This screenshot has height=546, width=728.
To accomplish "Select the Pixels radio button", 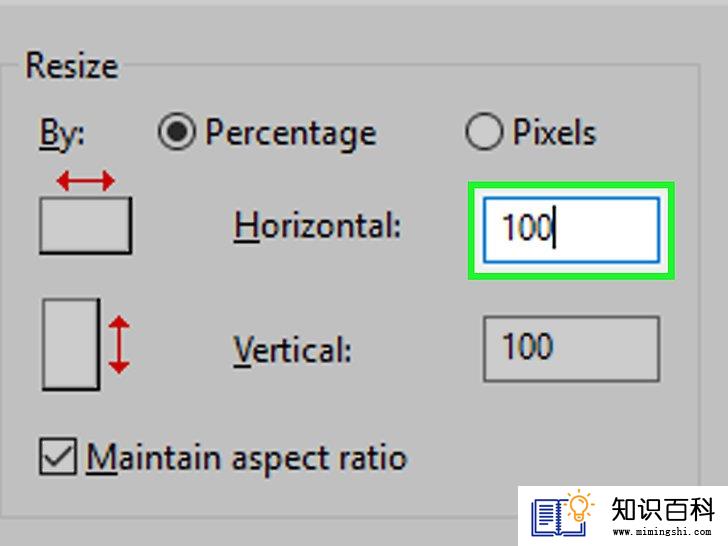I will (483, 133).
